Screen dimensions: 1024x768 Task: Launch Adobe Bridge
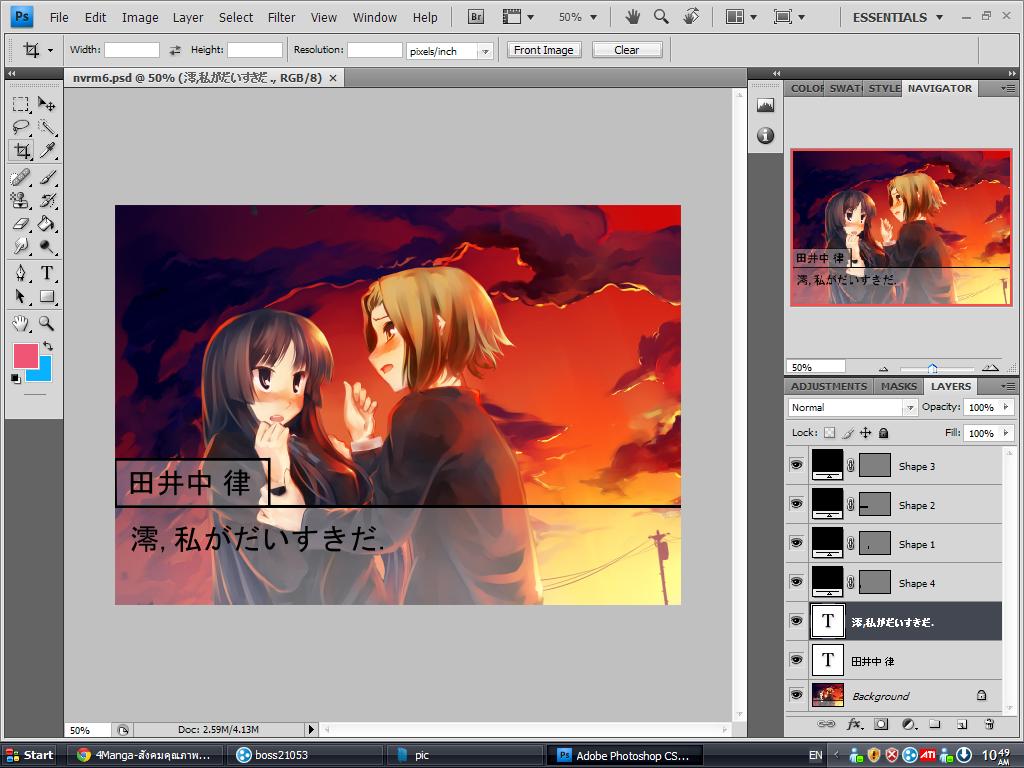coord(476,17)
